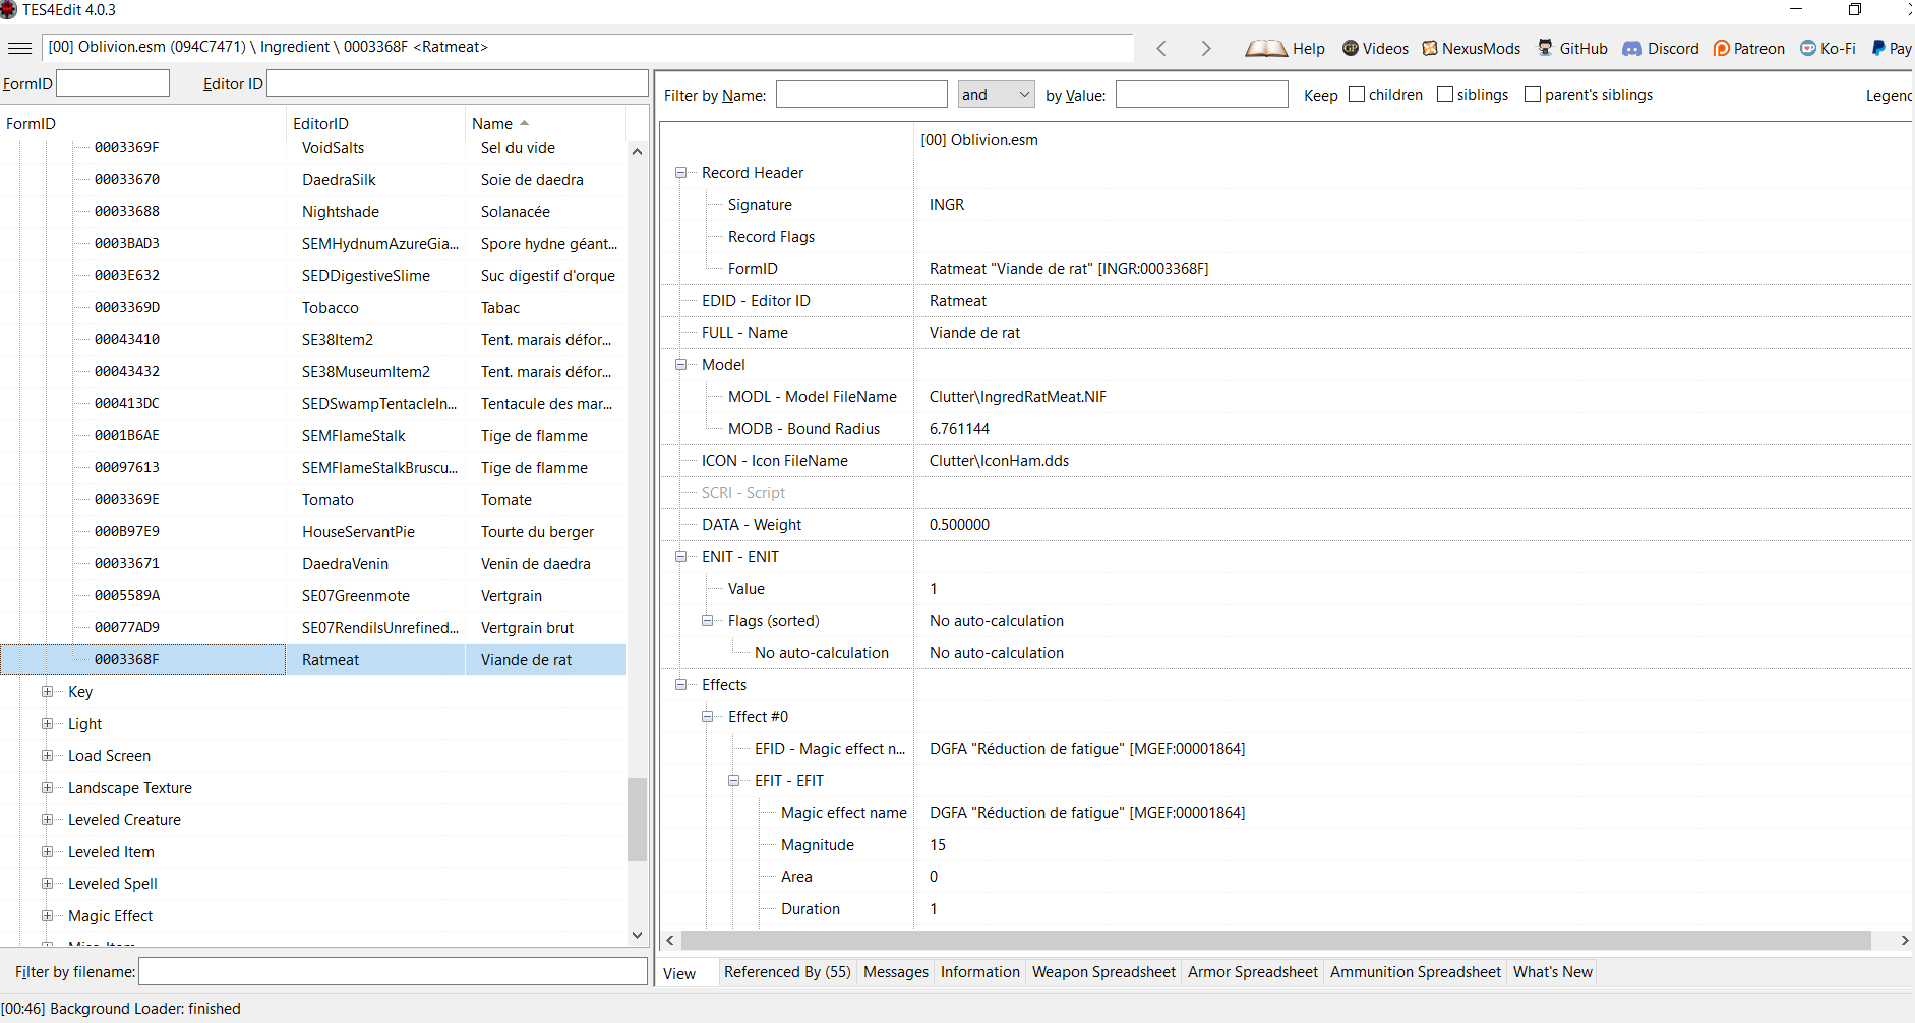This screenshot has height=1023, width=1915.
Task: Expand the Landscape Texture group
Action: pyautogui.click(x=47, y=787)
